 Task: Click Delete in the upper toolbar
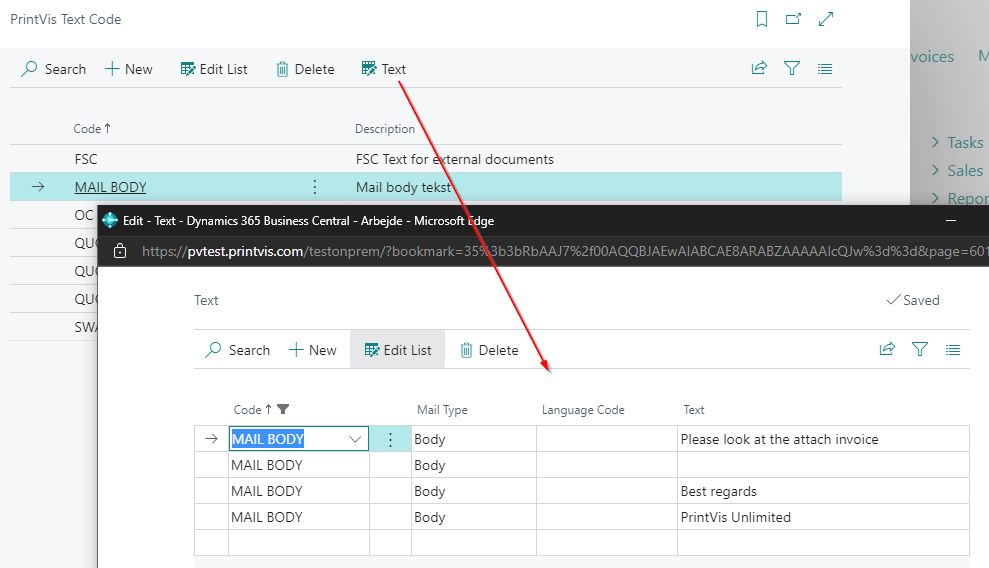click(305, 69)
